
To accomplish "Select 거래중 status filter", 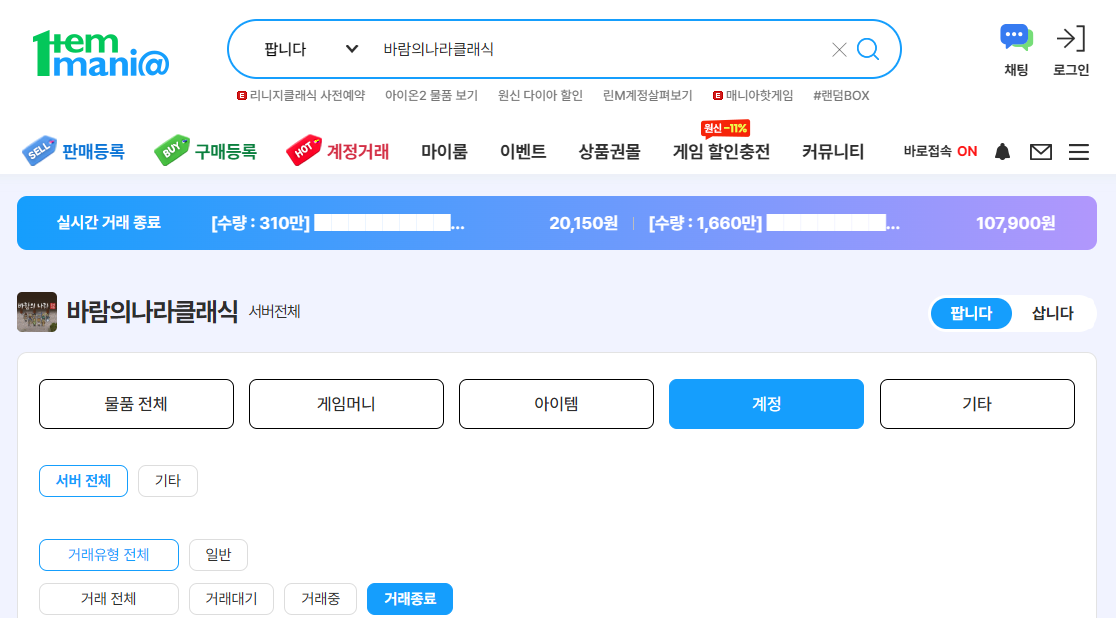I will (x=320, y=599).
